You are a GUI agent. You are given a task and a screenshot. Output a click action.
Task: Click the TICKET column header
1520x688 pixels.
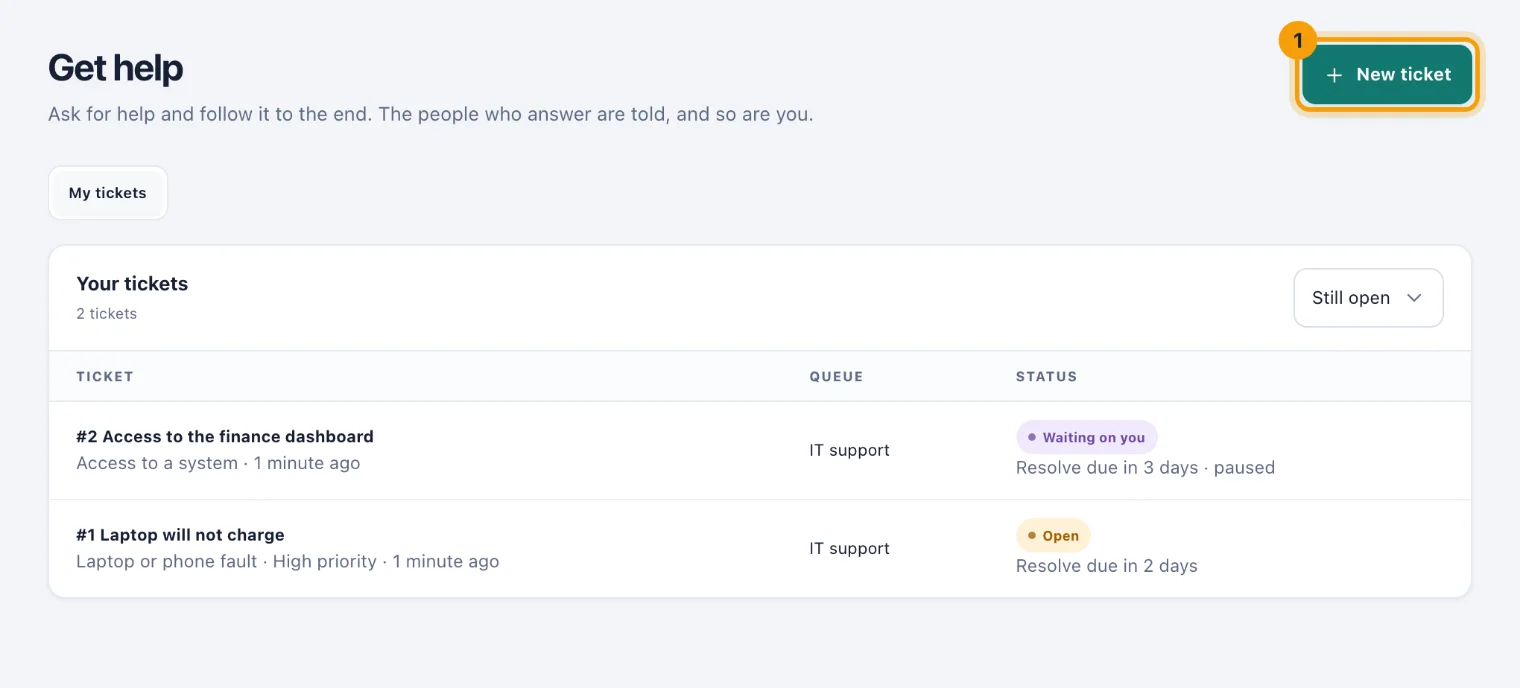point(105,377)
